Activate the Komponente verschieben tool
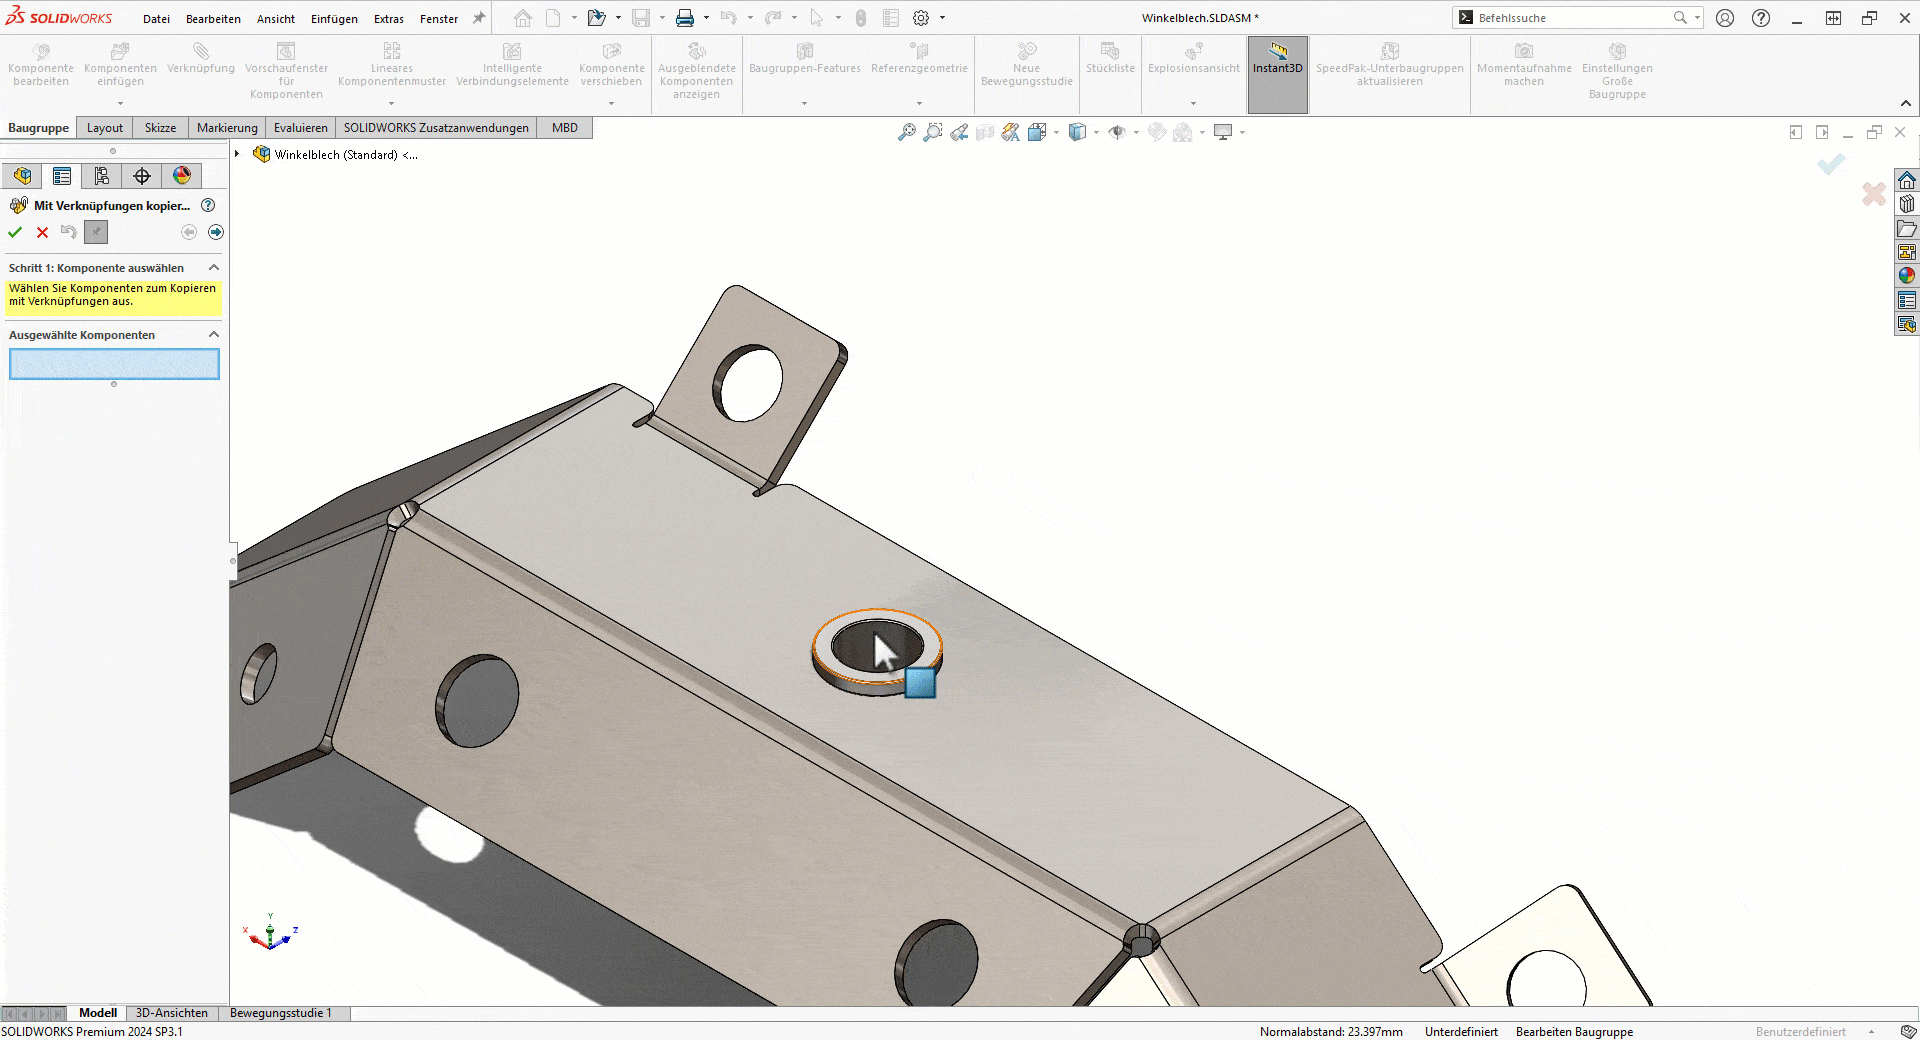The image size is (1920, 1040). (x=611, y=60)
